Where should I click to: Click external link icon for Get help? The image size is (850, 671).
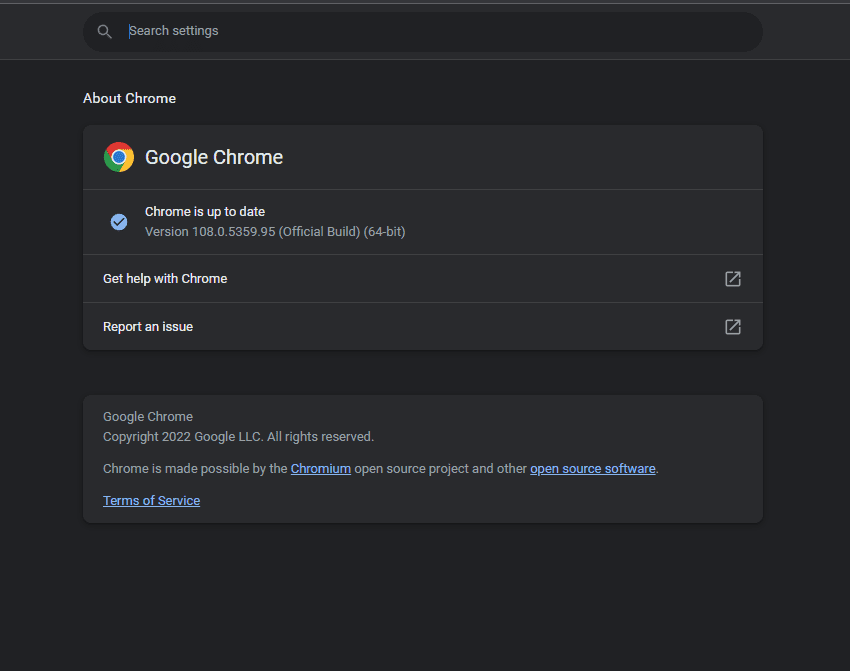click(733, 279)
